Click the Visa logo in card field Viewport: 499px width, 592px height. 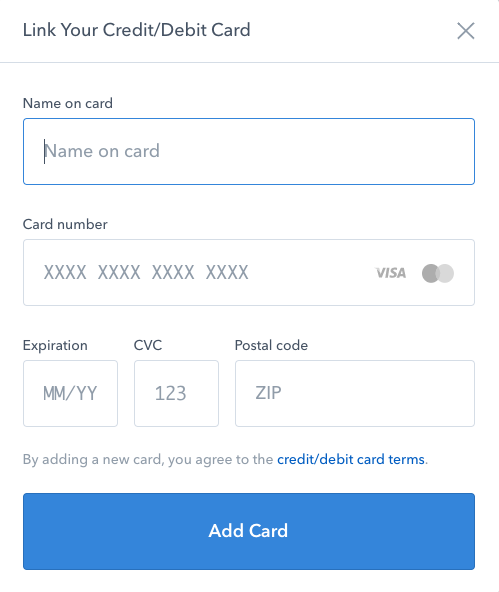click(x=391, y=273)
